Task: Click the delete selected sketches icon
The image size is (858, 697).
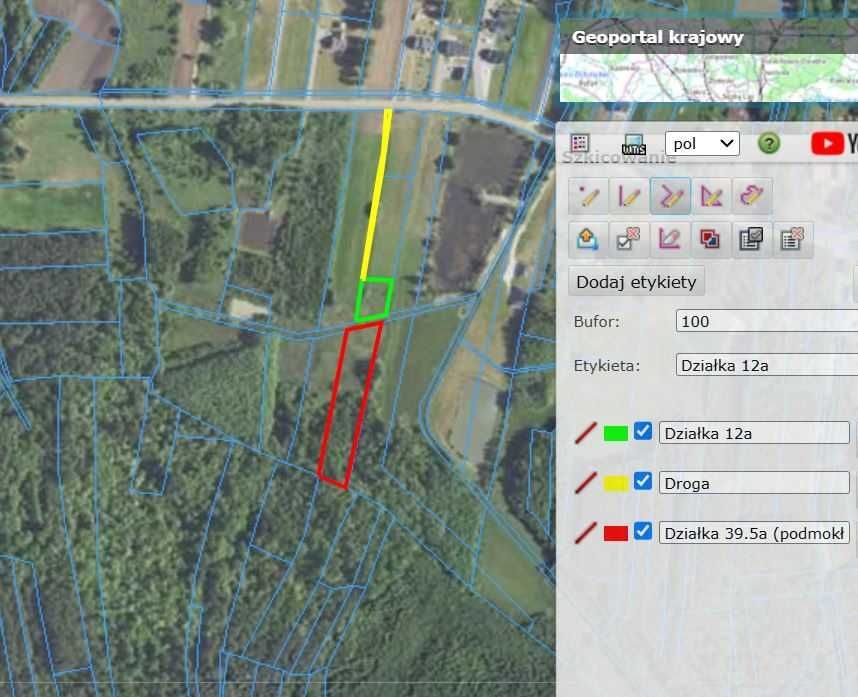Action: point(629,240)
